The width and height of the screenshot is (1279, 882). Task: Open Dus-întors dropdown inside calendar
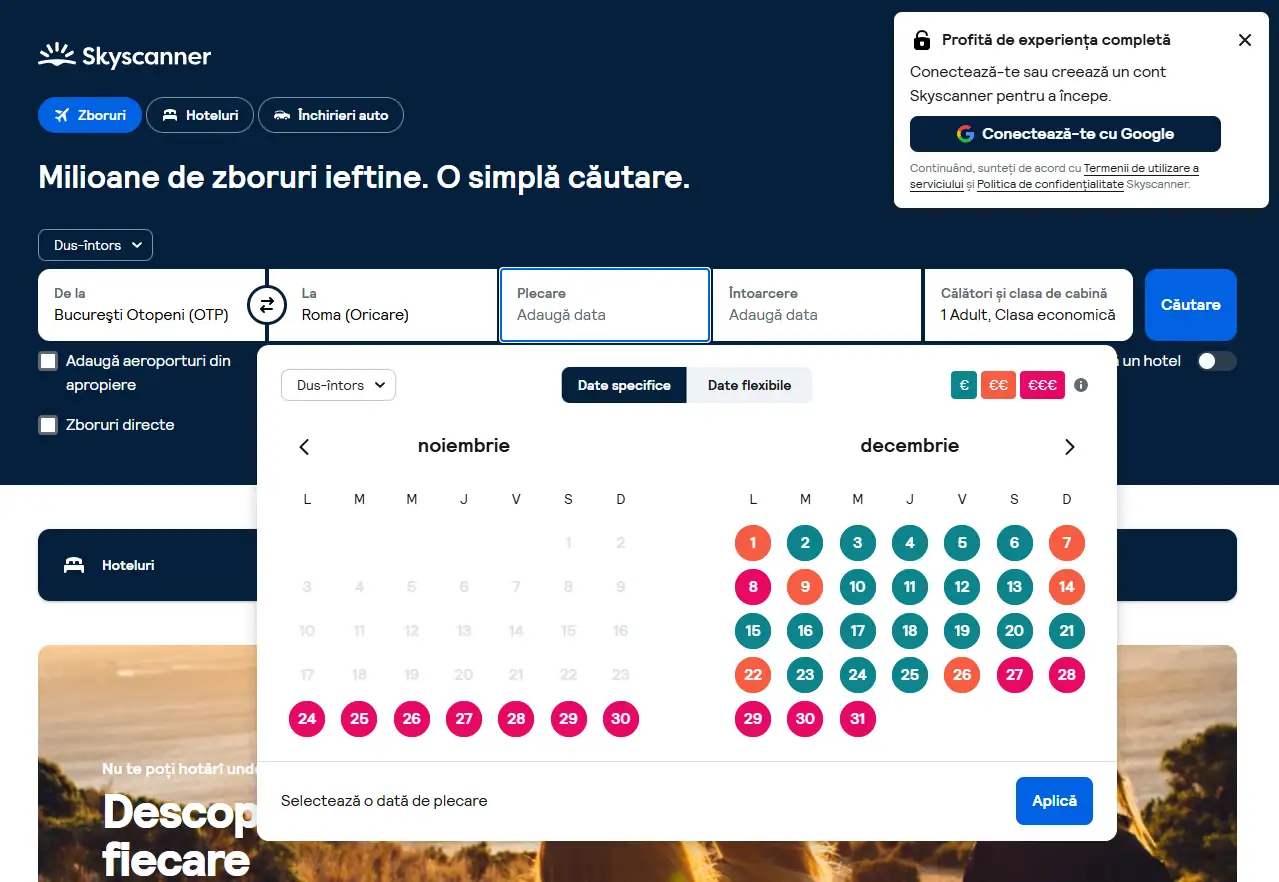point(339,385)
